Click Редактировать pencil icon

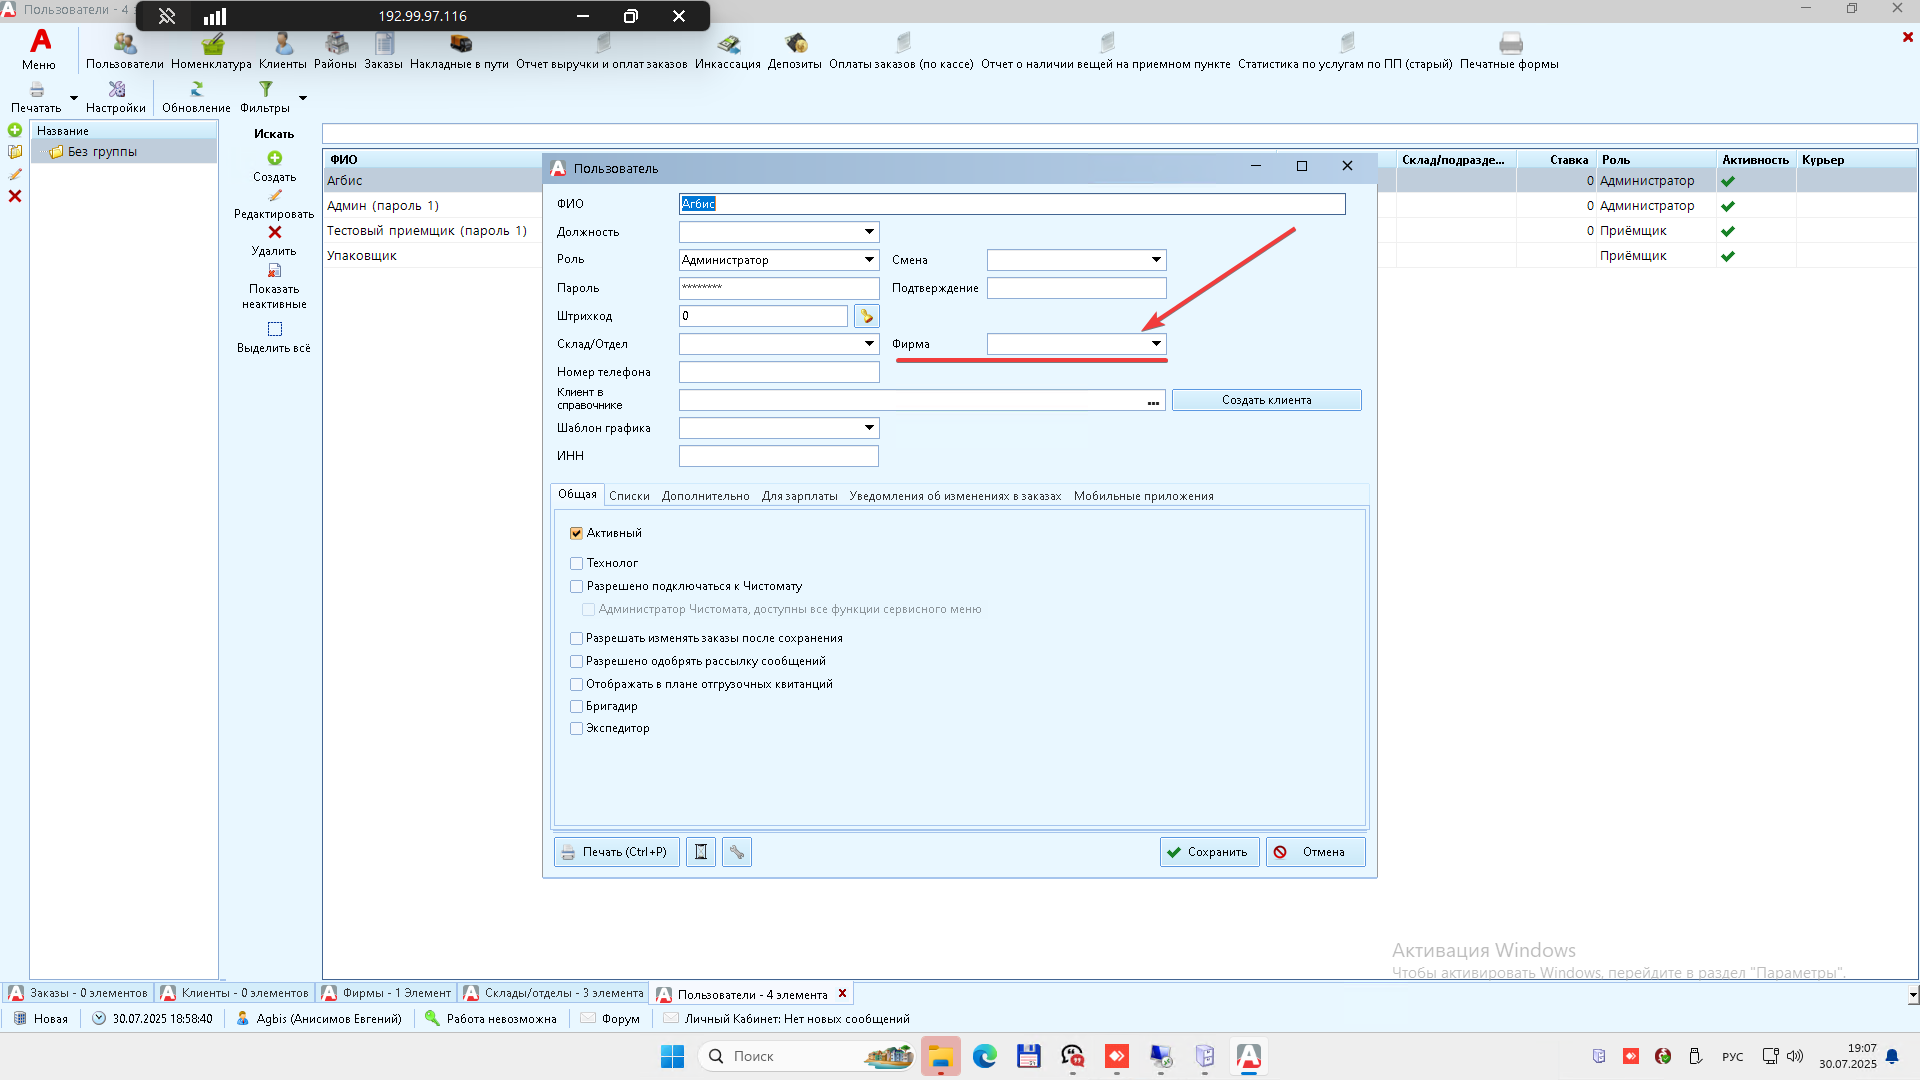pyautogui.click(x=274, y=196)
